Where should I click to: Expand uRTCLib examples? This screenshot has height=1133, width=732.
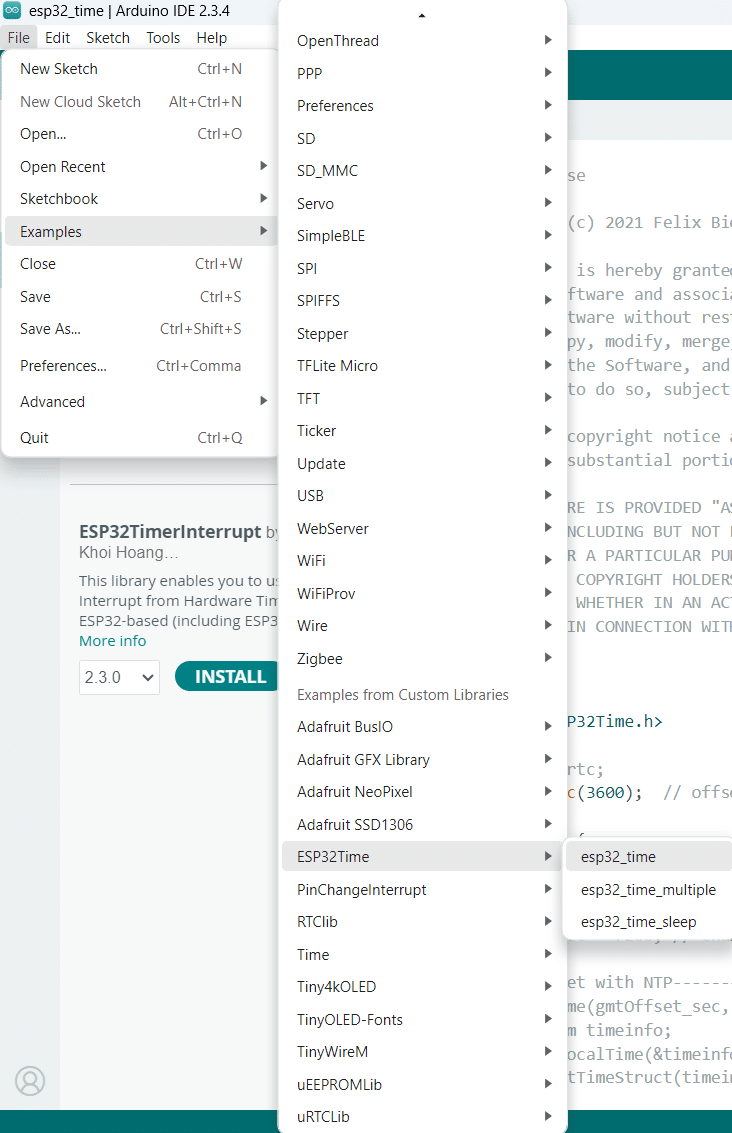[422, 1116]
